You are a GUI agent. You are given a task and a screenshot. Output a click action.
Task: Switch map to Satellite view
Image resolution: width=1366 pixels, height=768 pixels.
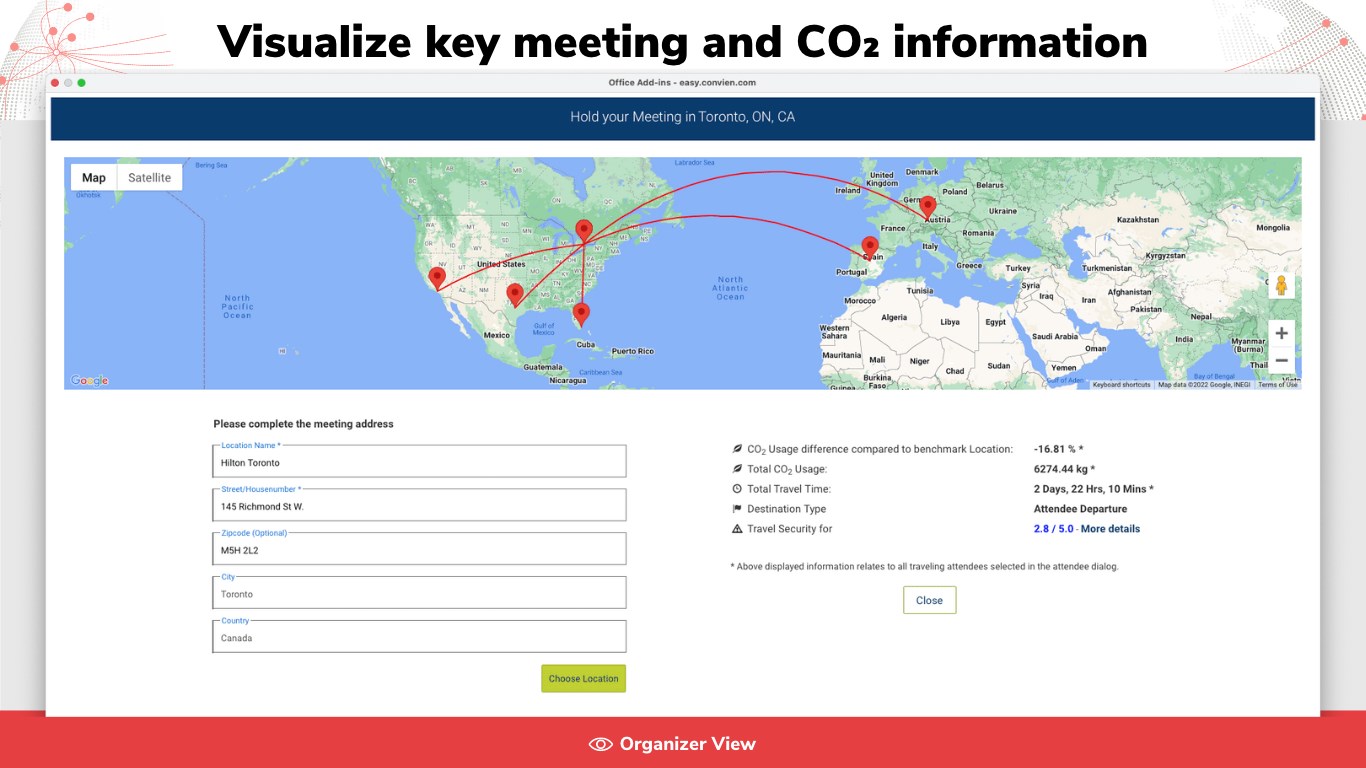point(150,178)
